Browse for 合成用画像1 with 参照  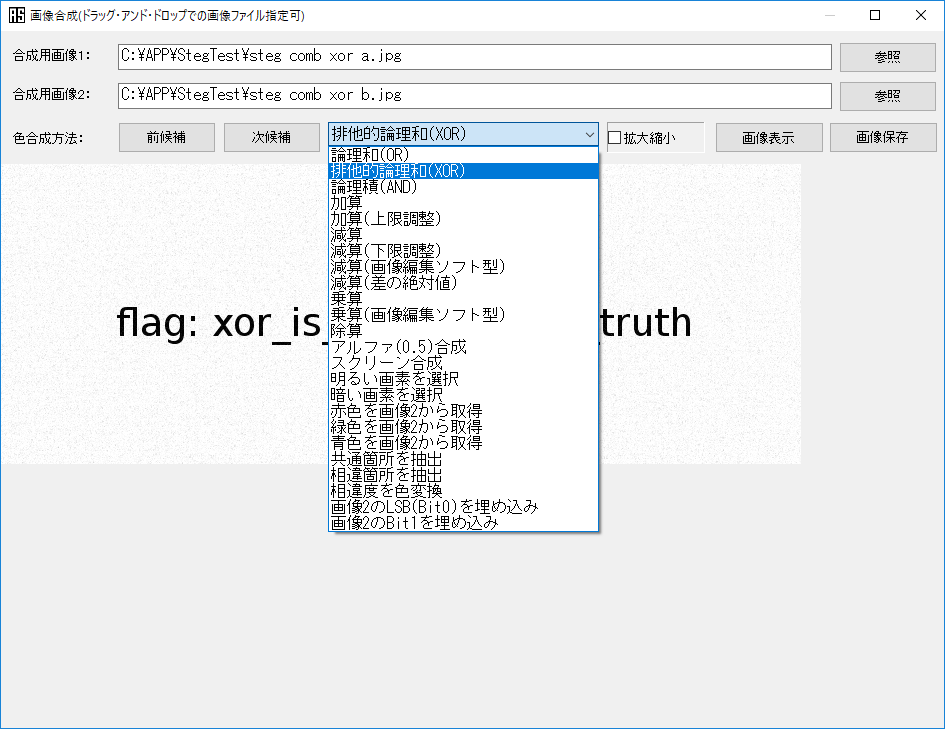[888, 57]
